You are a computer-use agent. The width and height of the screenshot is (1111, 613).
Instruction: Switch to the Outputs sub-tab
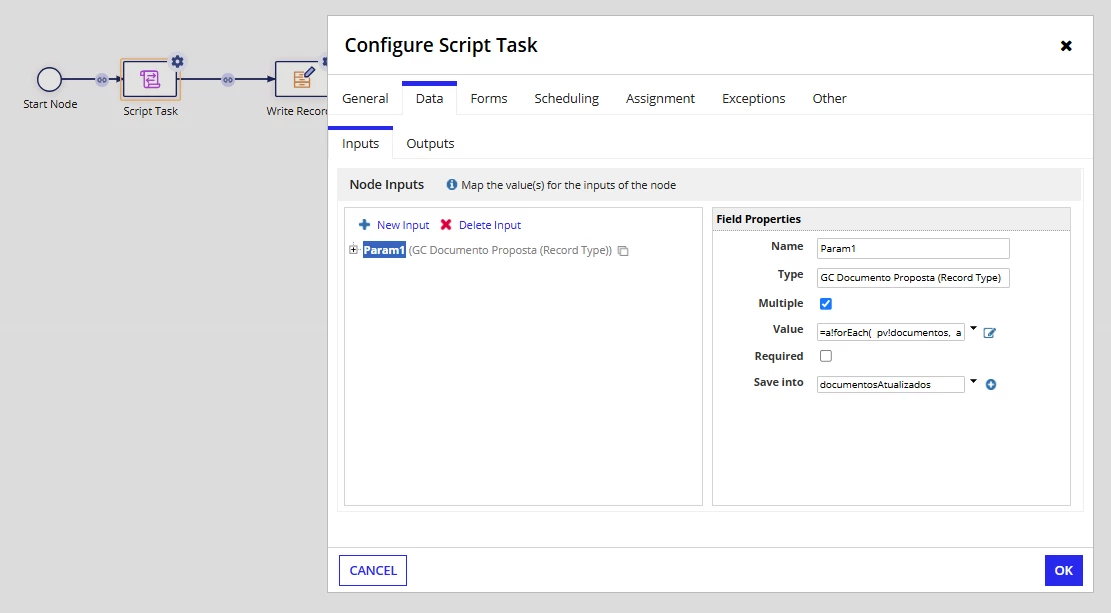coord(430,143)
